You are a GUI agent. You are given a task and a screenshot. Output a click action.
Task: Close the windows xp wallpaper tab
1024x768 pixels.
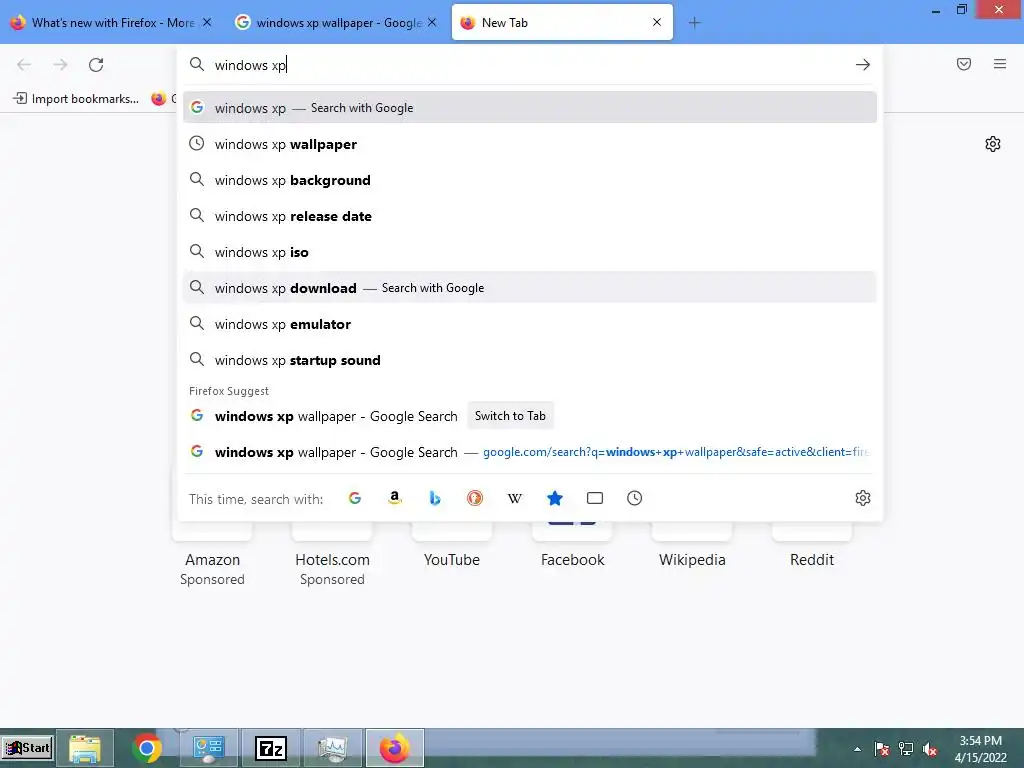pos(432,22)
